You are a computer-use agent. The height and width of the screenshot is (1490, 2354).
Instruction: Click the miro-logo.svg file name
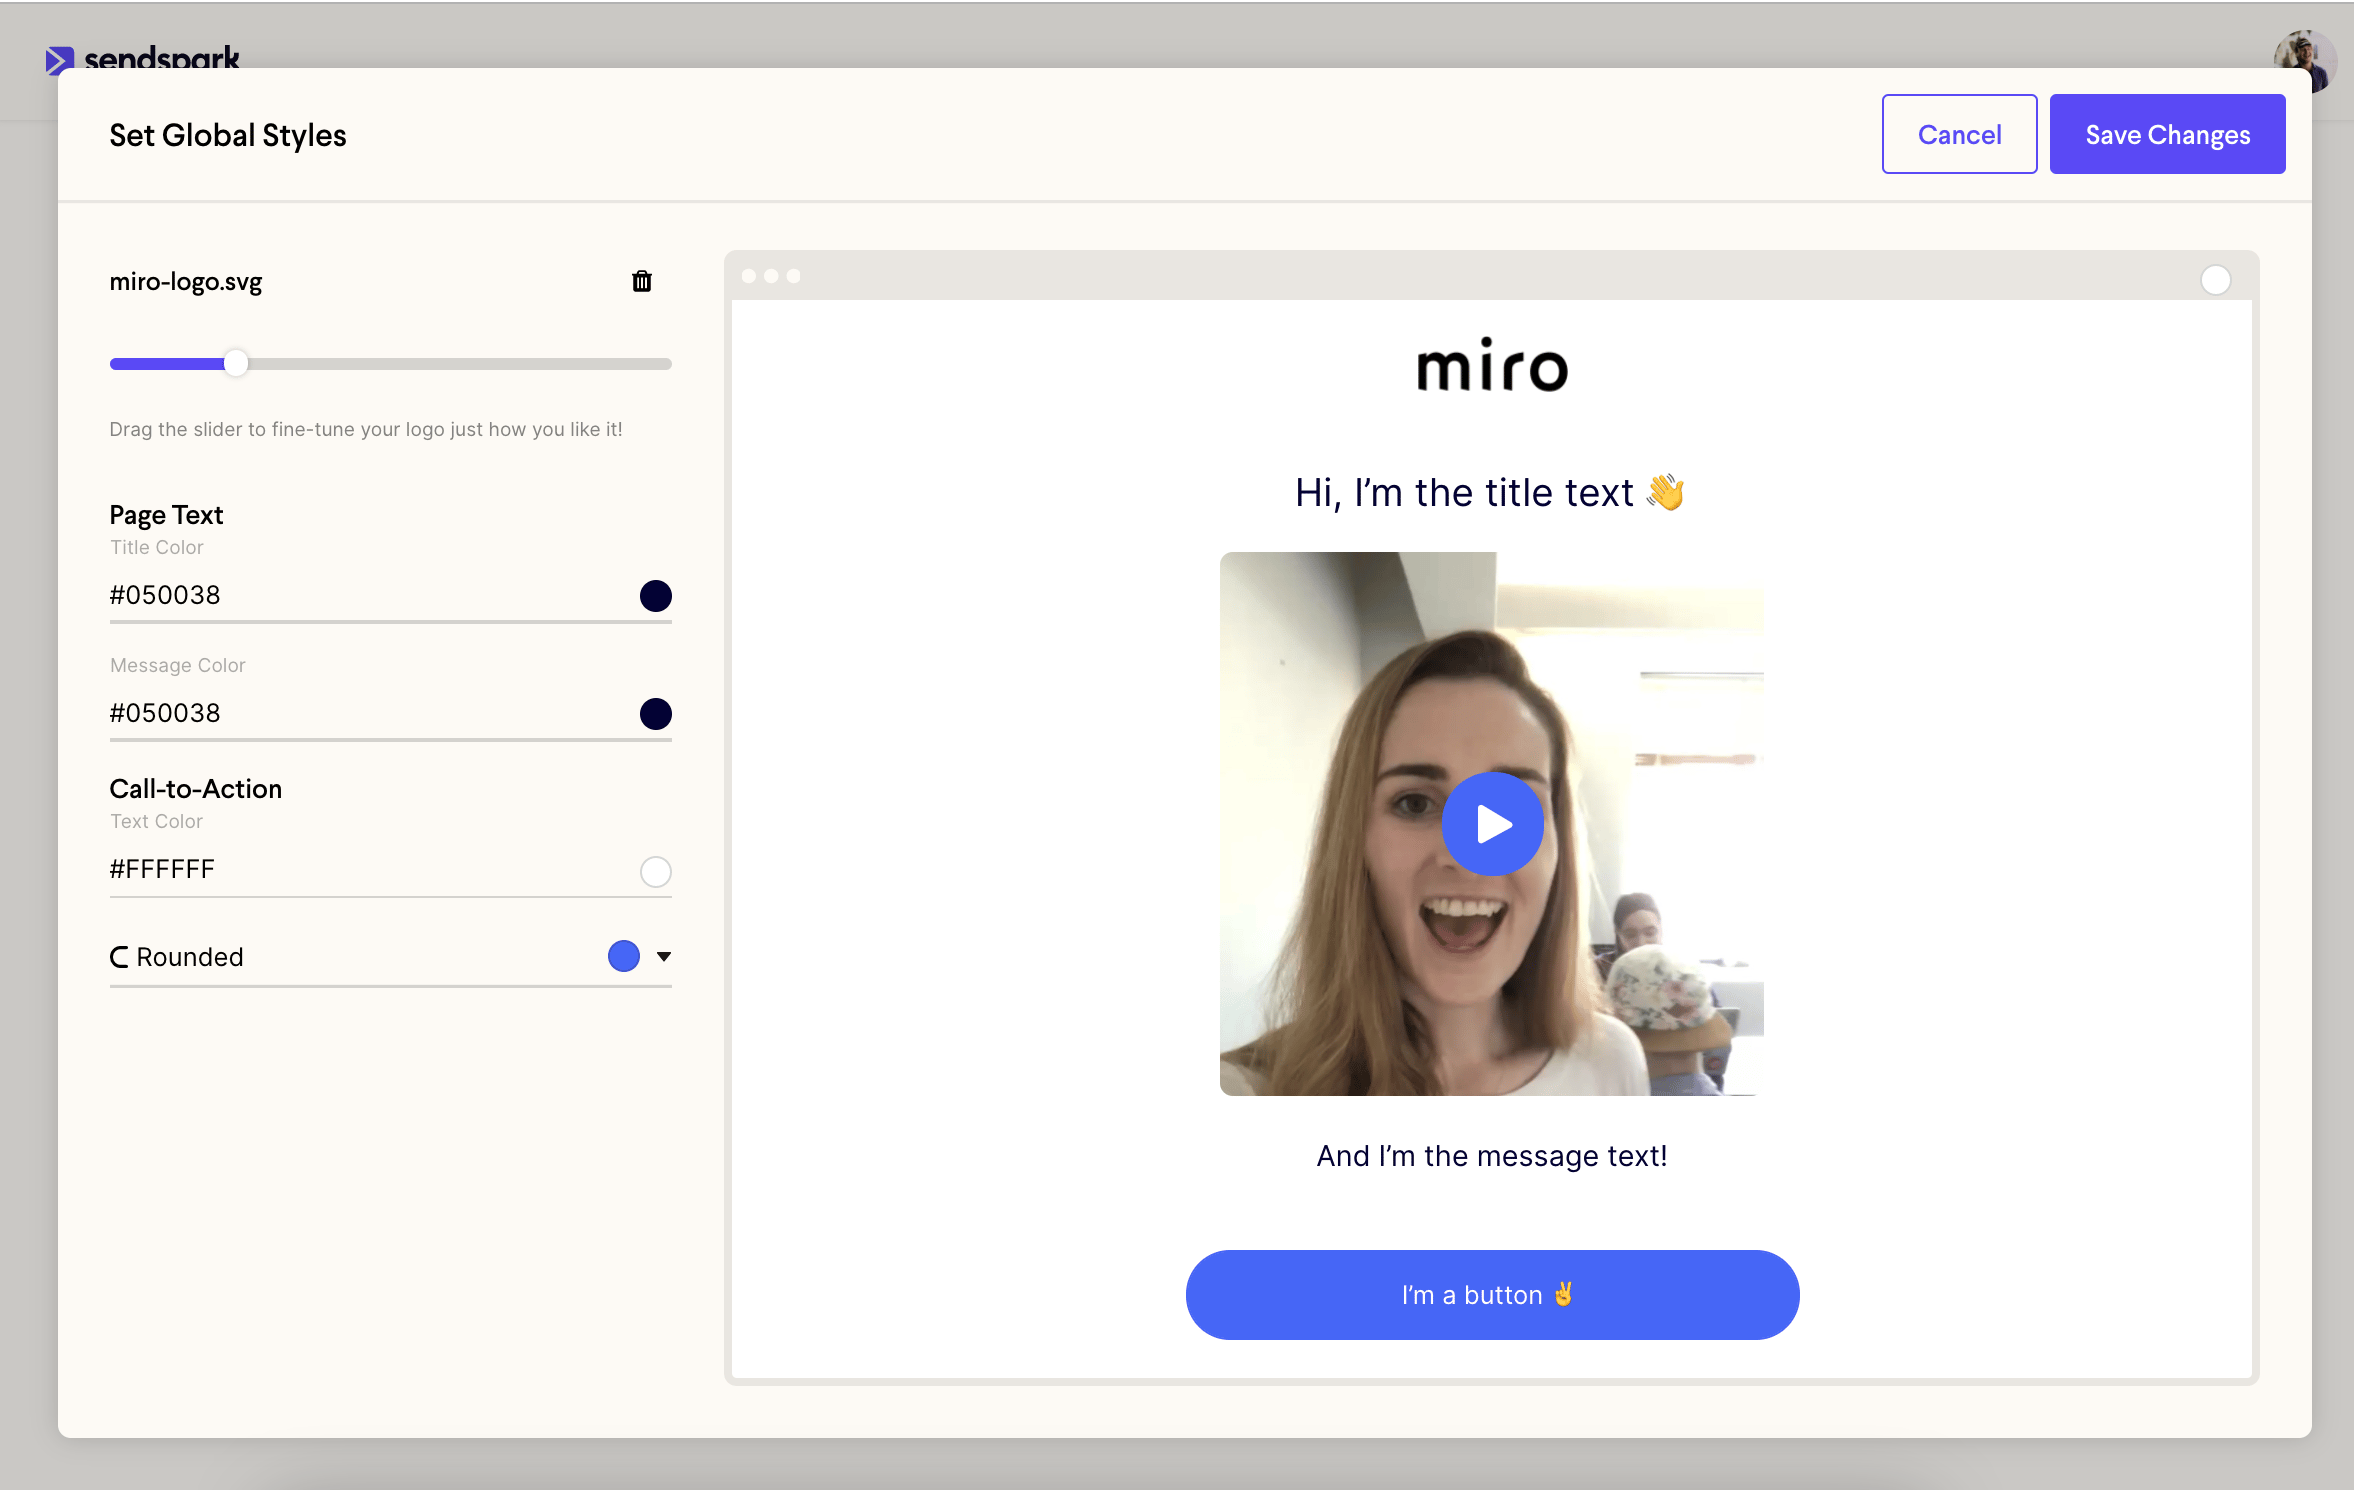[x=186, y=282]
